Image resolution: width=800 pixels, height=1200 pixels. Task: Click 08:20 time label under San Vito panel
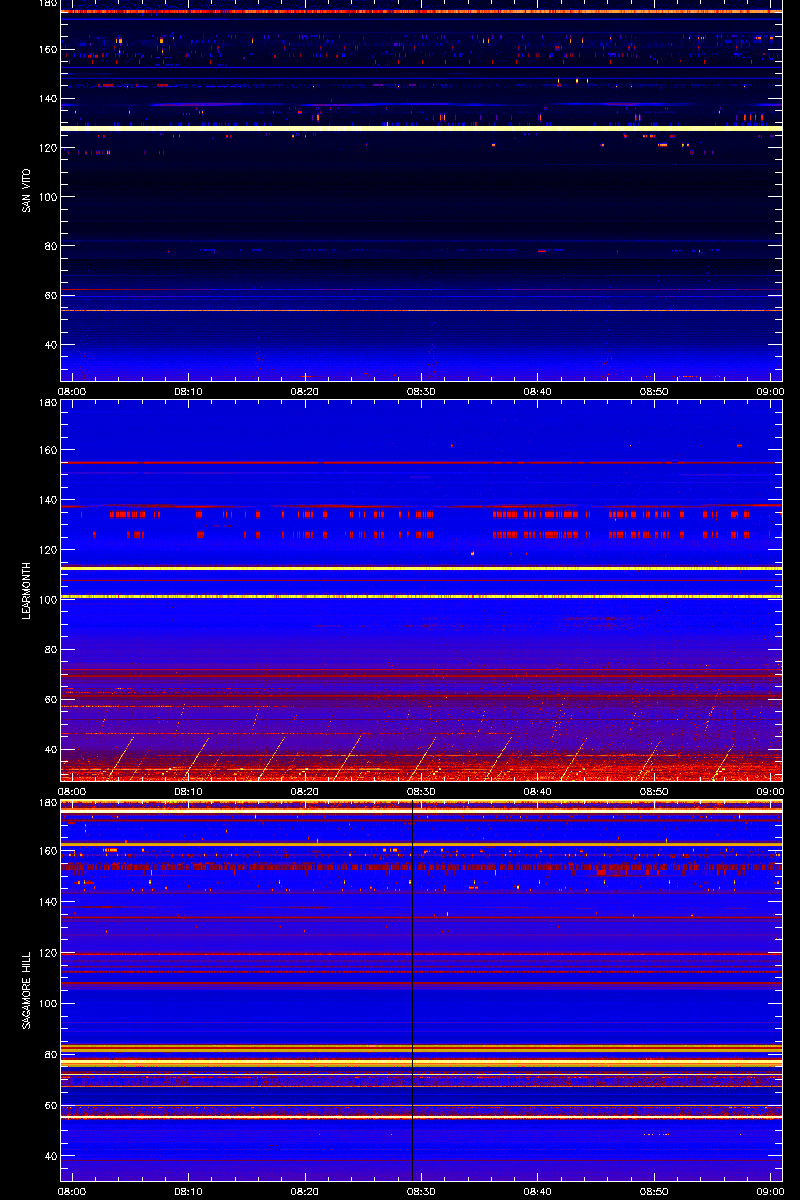click(x=305, y=391)
